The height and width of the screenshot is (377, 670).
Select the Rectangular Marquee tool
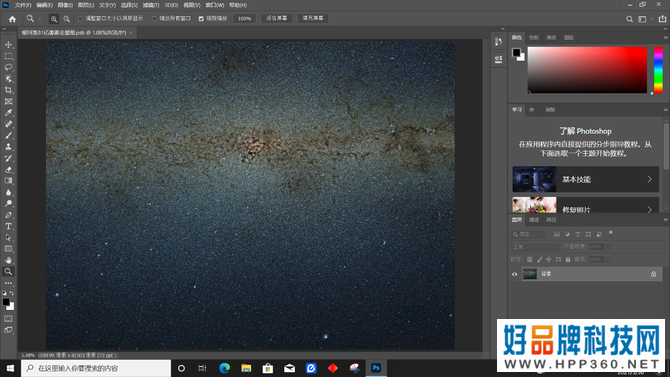pos(8,56)
